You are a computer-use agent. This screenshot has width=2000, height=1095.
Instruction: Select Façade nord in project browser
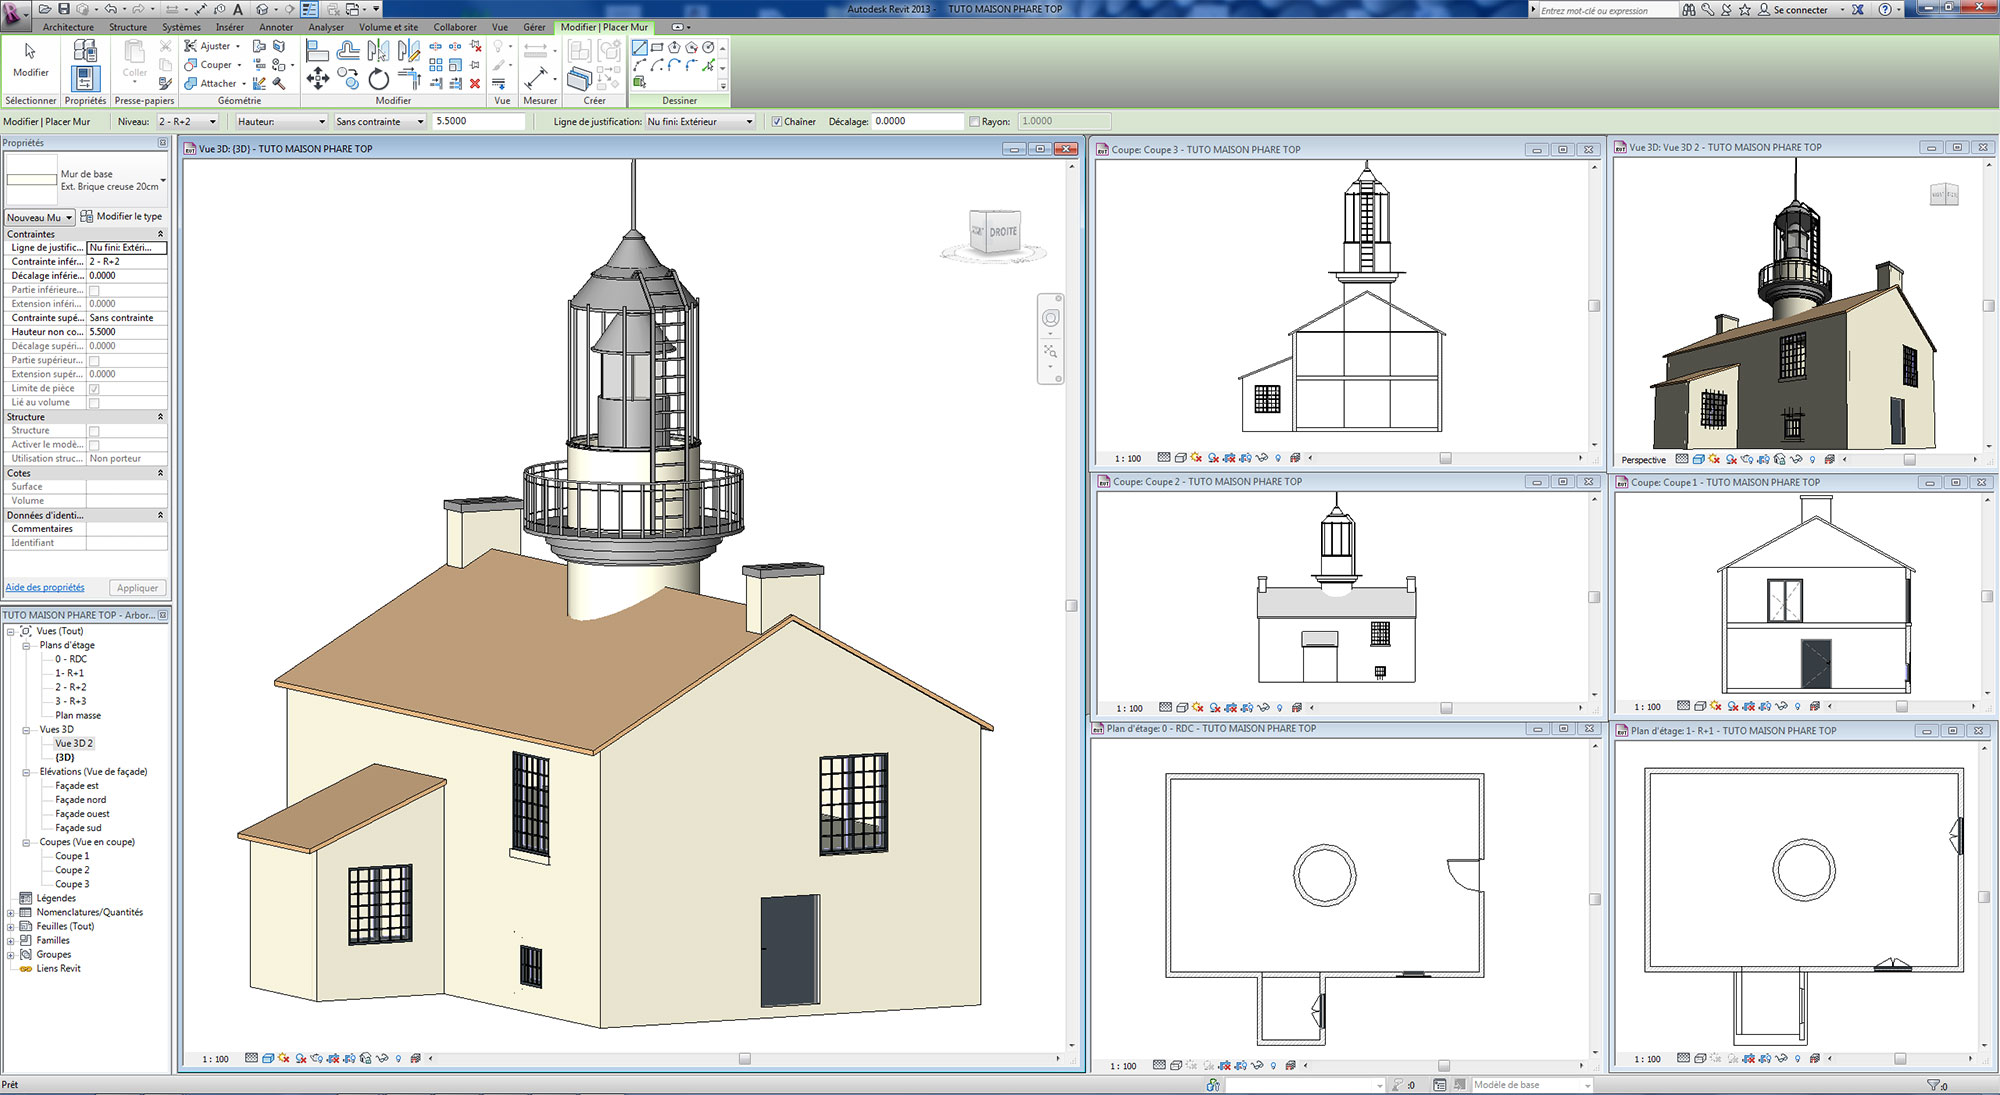80,800
